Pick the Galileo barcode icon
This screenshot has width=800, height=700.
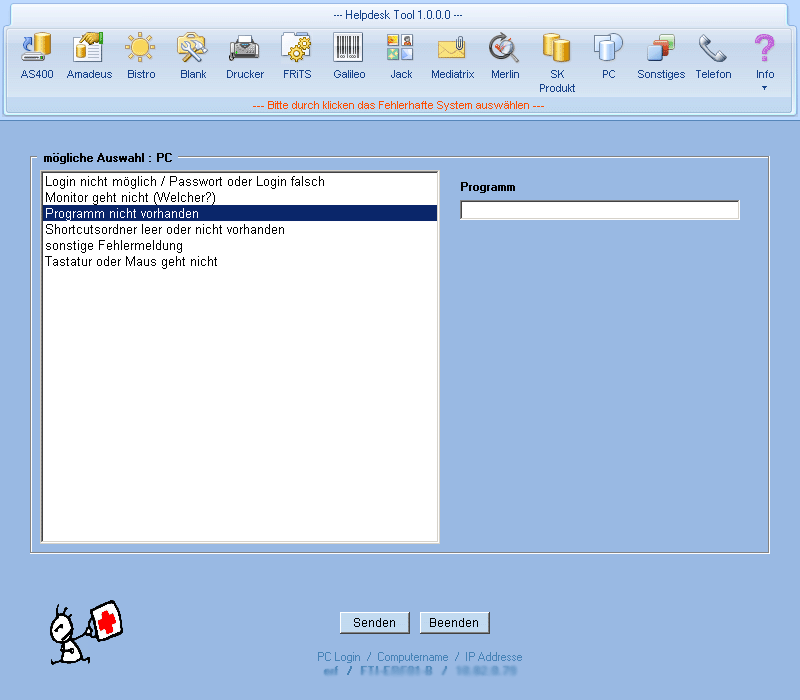coord(349,49)
